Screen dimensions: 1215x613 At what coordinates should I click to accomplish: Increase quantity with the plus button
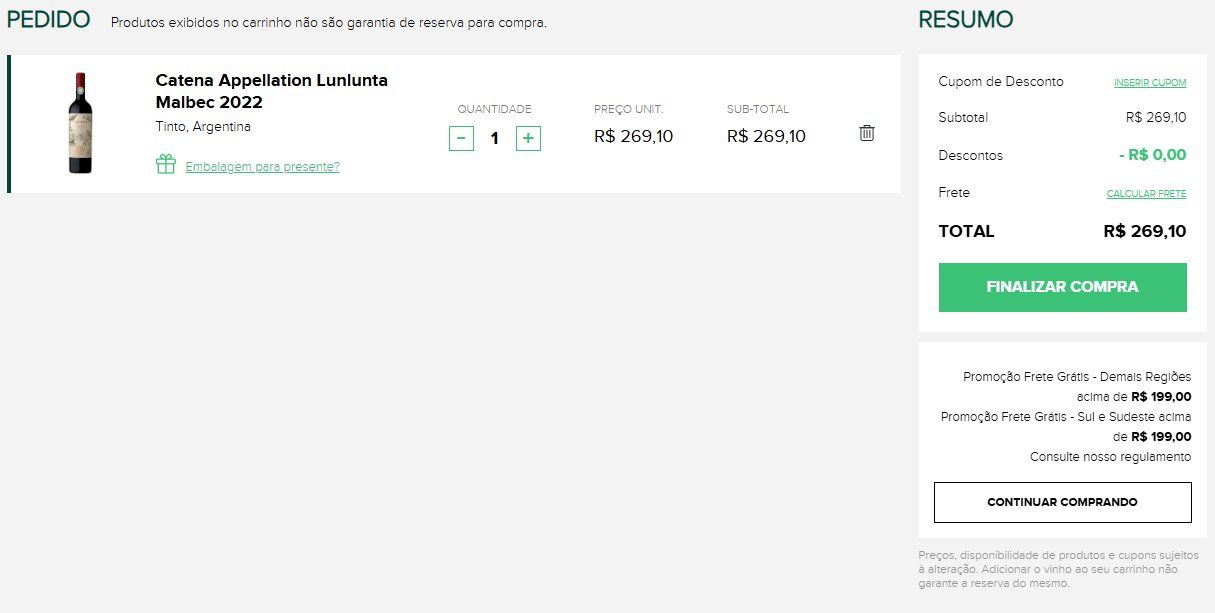coord(528,138)
